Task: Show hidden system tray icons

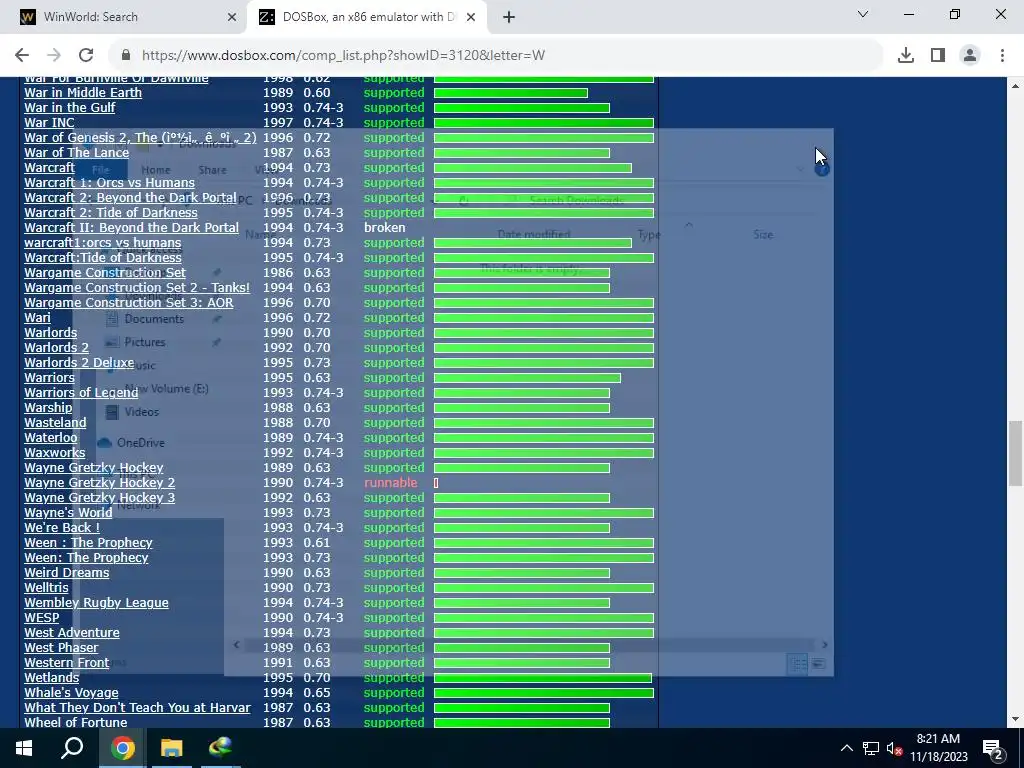Action: [x=846, y=748]
